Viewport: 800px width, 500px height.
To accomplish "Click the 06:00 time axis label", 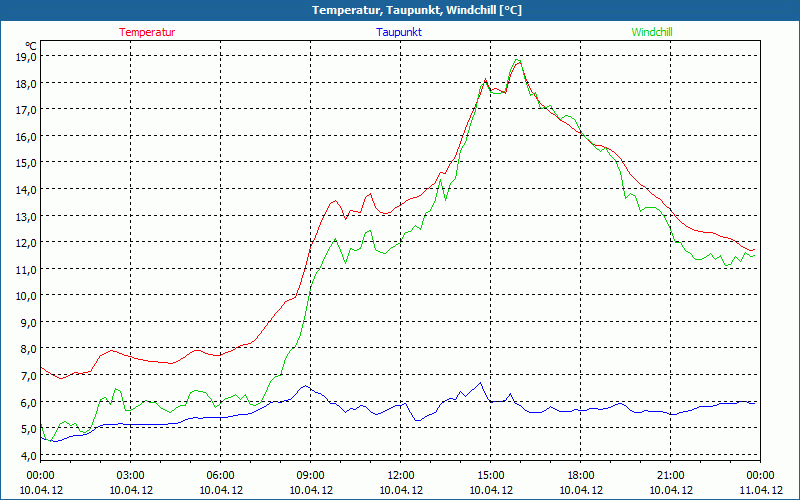I will pyautogui.click(x=220, y=476).
